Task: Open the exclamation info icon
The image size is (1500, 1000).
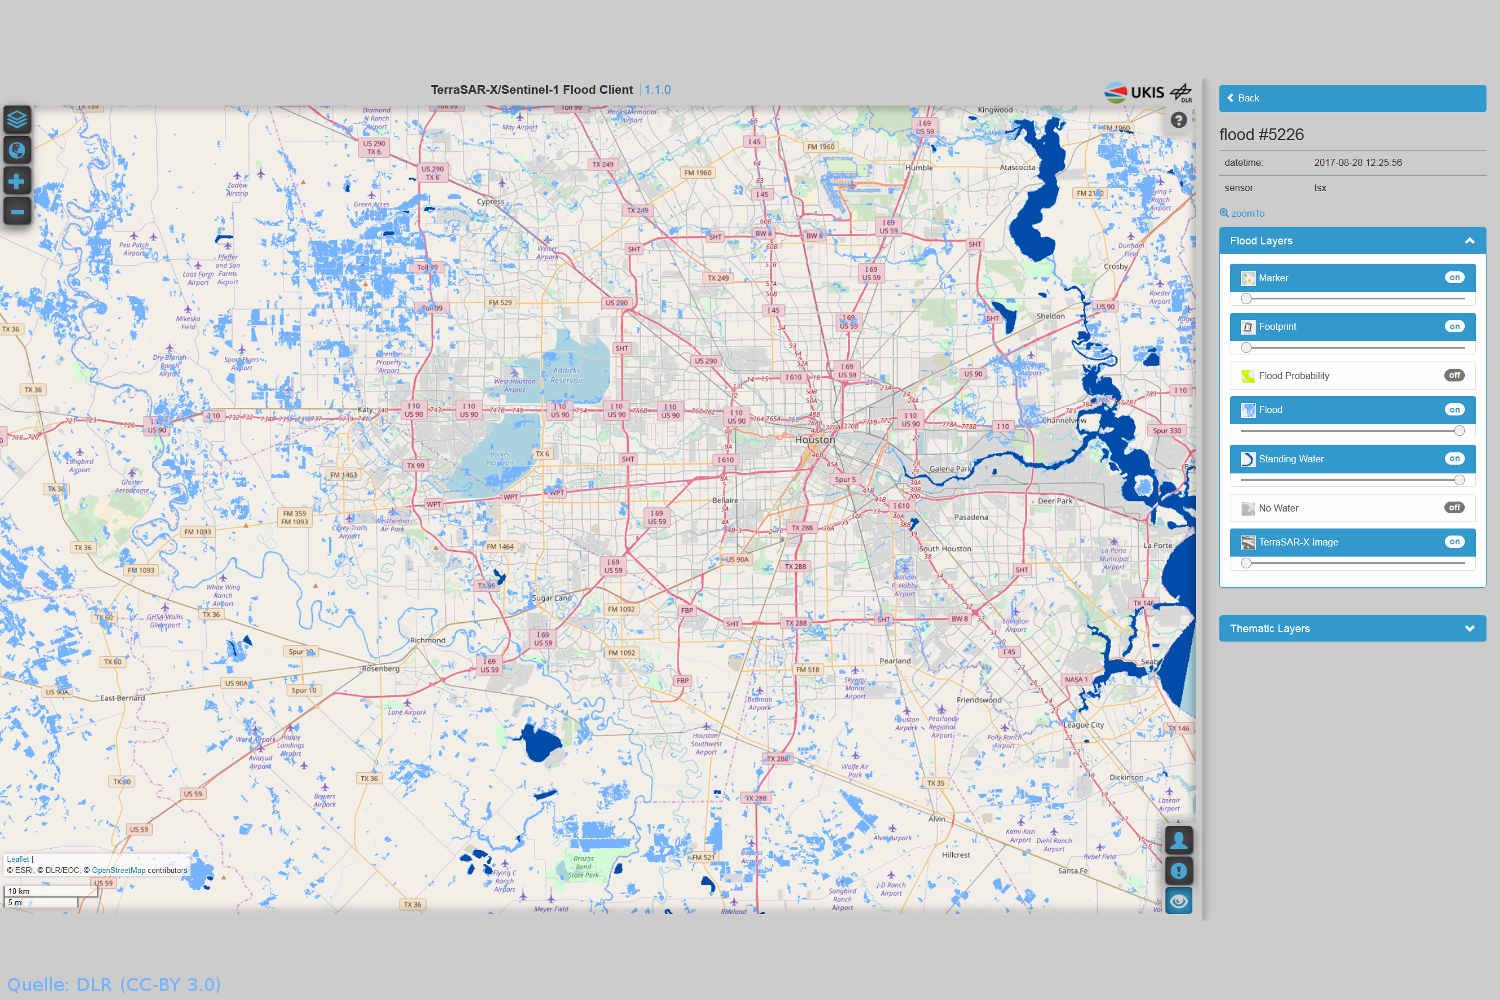Action: click(x=1179, y=871)
